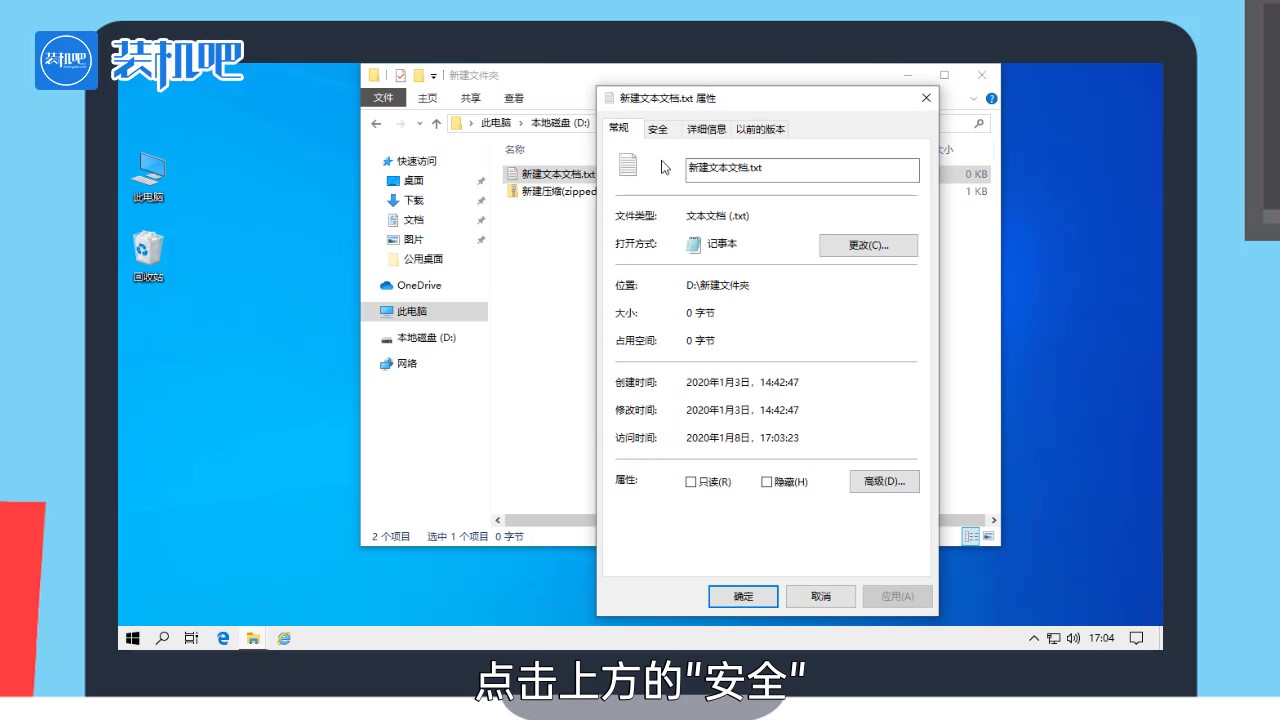Viewport: 1280px width, 720px height.
Task: Enable the 隐藏(H) hidden attribute checkbox
Action: point(766,481)
